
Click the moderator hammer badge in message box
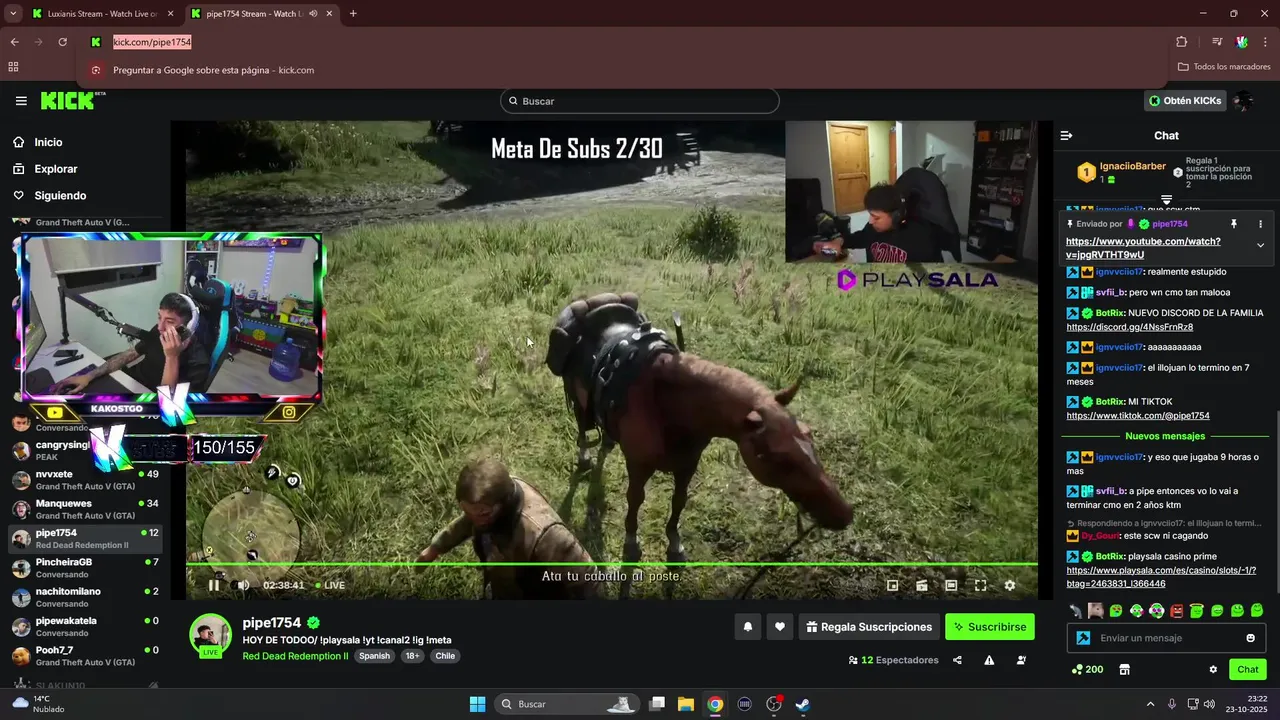(x=1082, y=638)
